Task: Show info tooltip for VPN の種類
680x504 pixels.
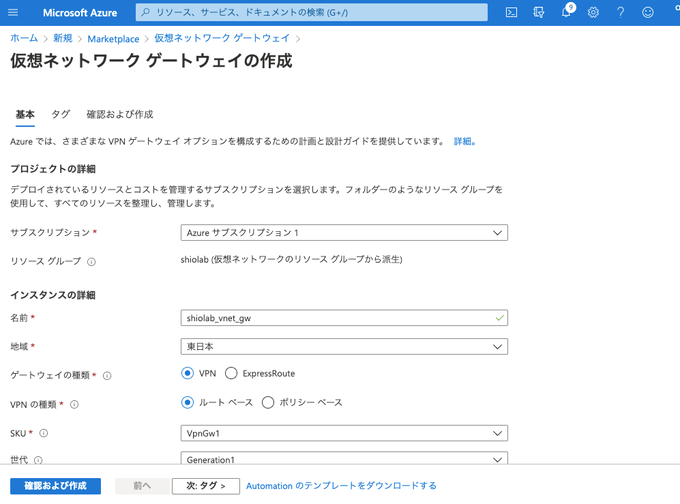Action: click(x=75, y=405)
